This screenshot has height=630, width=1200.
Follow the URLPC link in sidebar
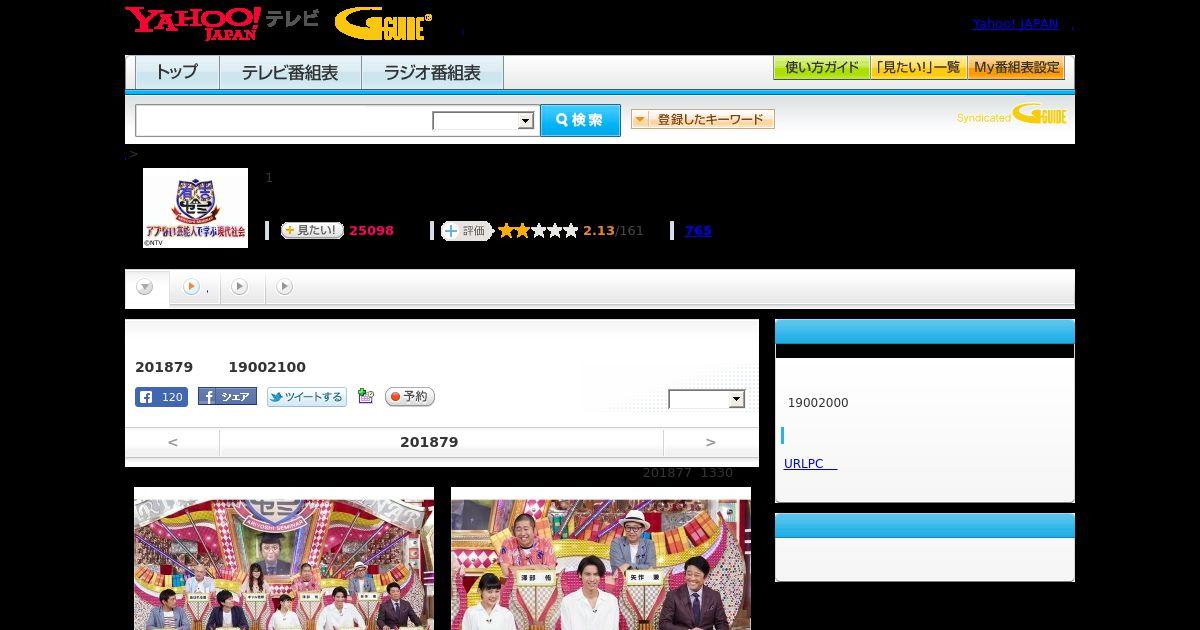[810, 464]
